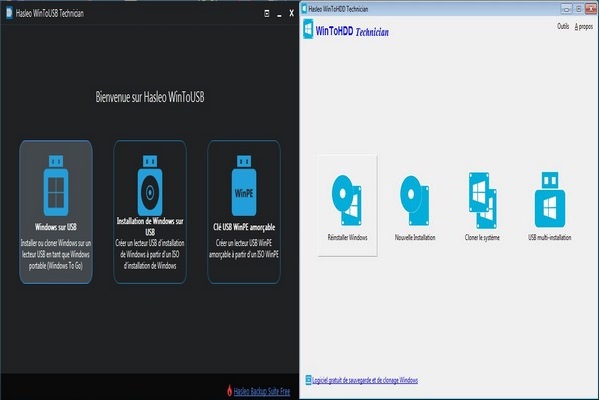Click the WinToHDD title bar app icon

click(304, 8)
